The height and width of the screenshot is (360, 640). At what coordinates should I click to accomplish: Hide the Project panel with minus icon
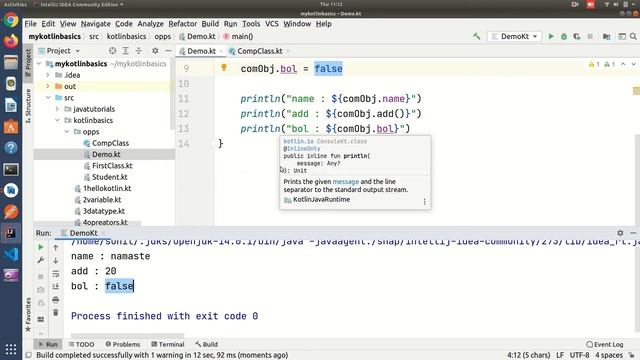coord(168,51)
